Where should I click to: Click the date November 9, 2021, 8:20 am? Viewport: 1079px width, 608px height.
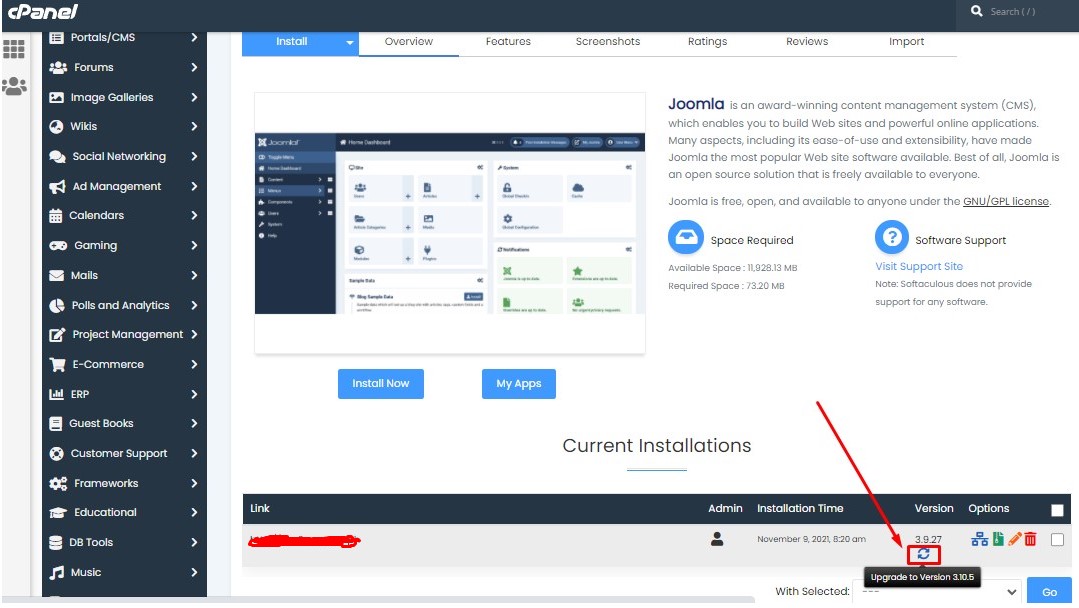click(811, 539)
